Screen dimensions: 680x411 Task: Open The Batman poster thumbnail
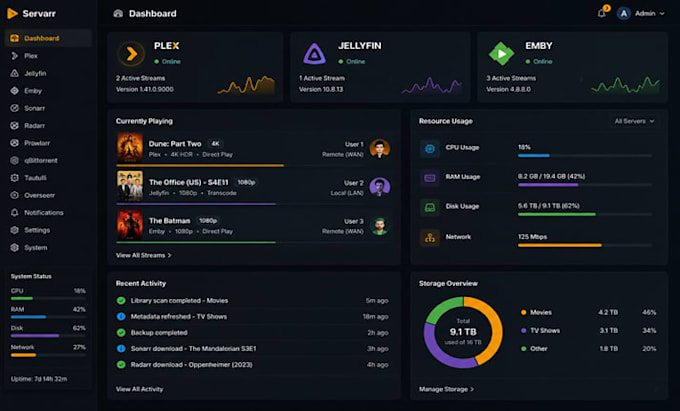click(130, 225)
